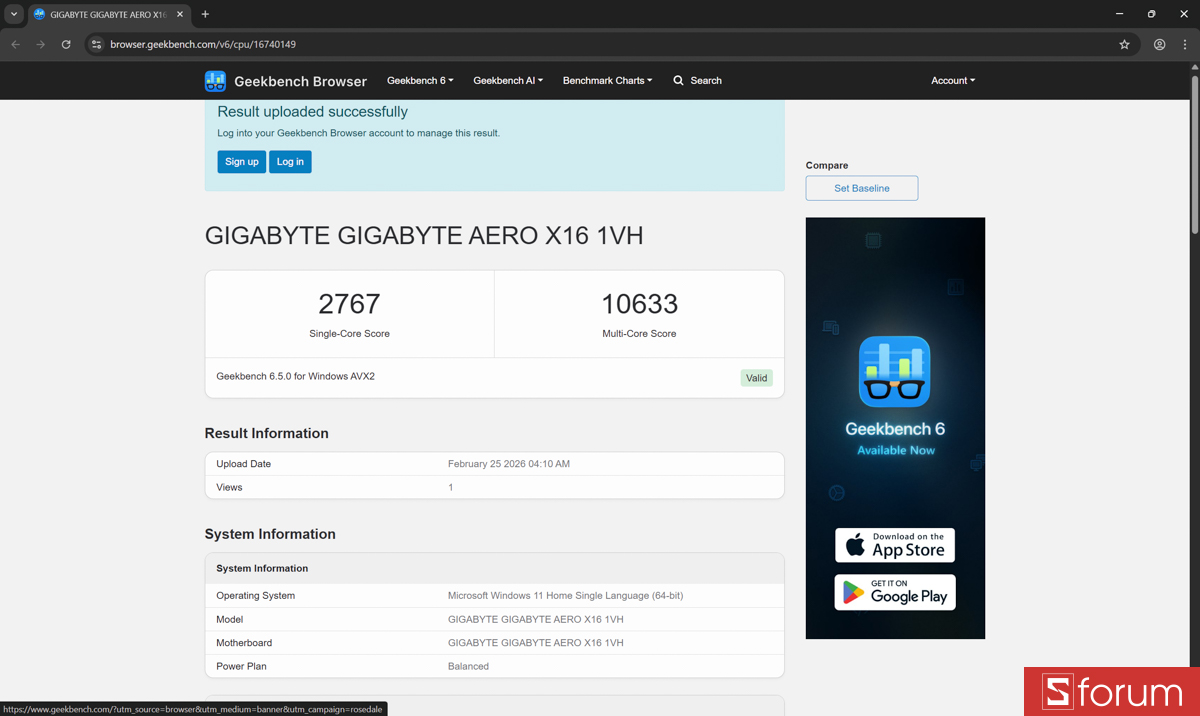Open the browser profile icon
Viewport: 1200px width, 716px height.
click(x=1159, y=44)
